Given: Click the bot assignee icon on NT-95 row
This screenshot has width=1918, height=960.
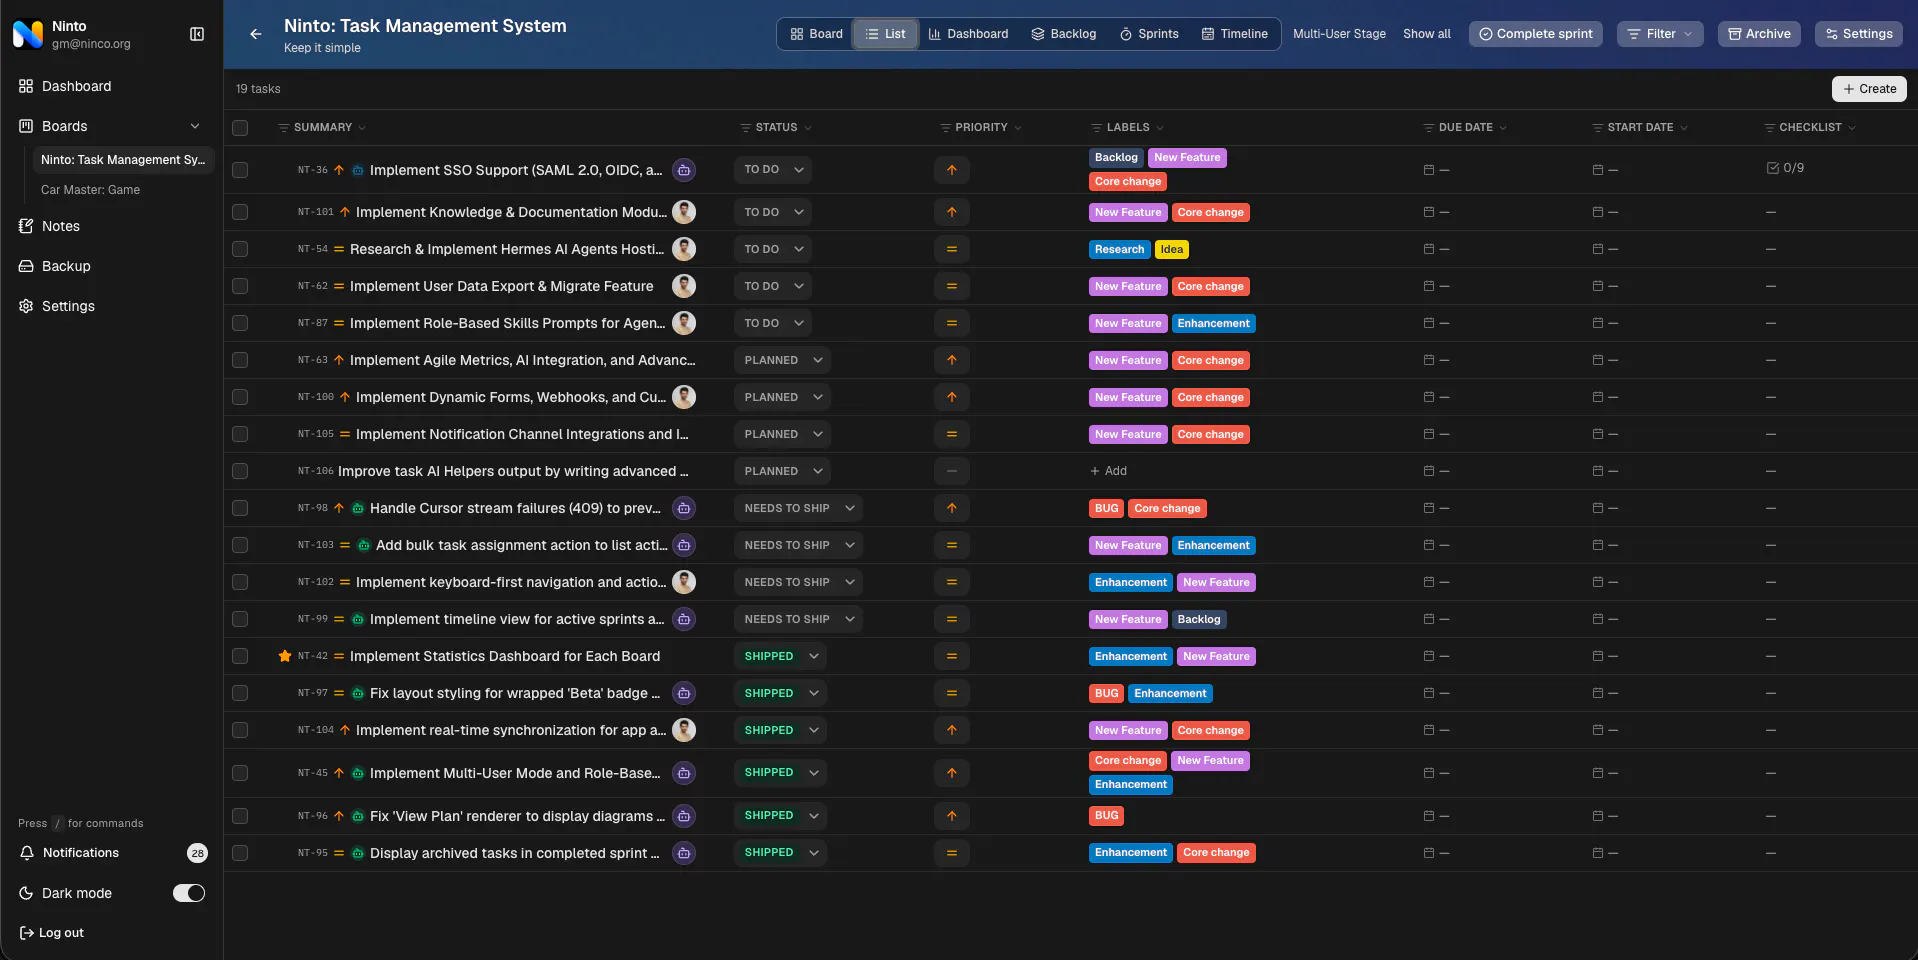Looking at the screenshot, I should point(684,853).
